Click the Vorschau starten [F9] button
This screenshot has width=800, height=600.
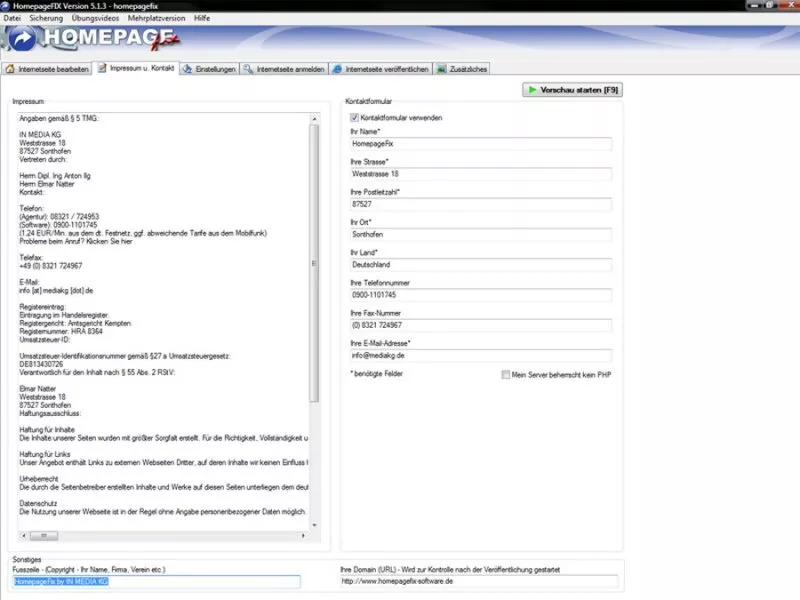pos(573,90)
